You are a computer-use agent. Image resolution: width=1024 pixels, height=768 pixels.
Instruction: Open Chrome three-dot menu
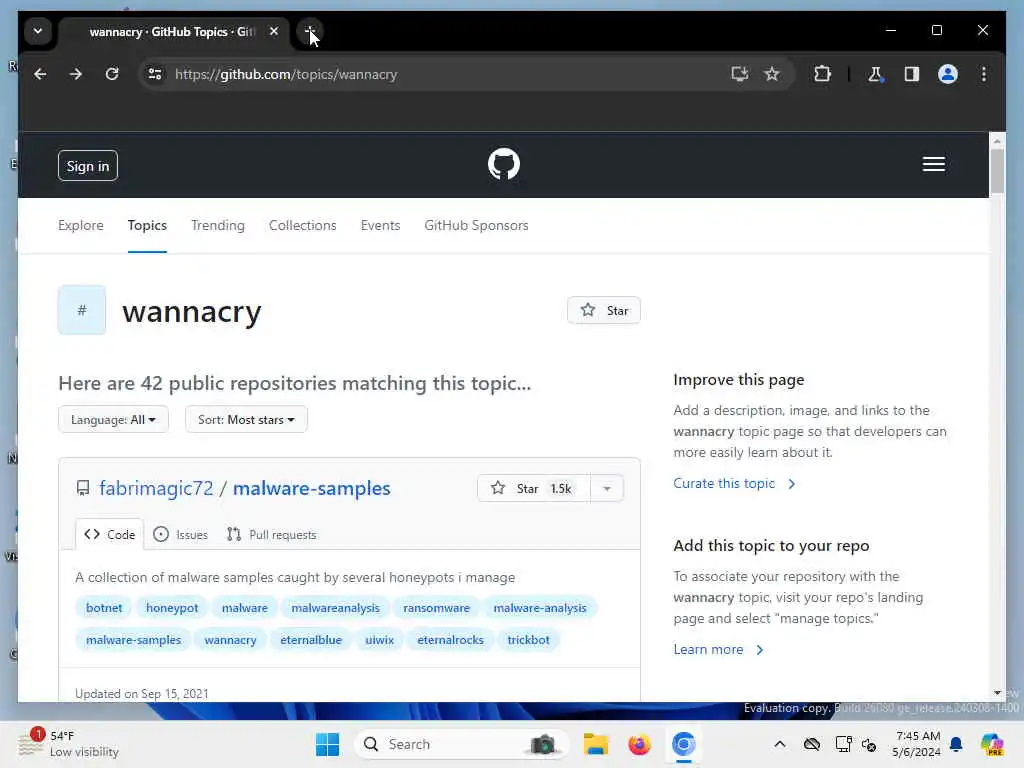984,74
